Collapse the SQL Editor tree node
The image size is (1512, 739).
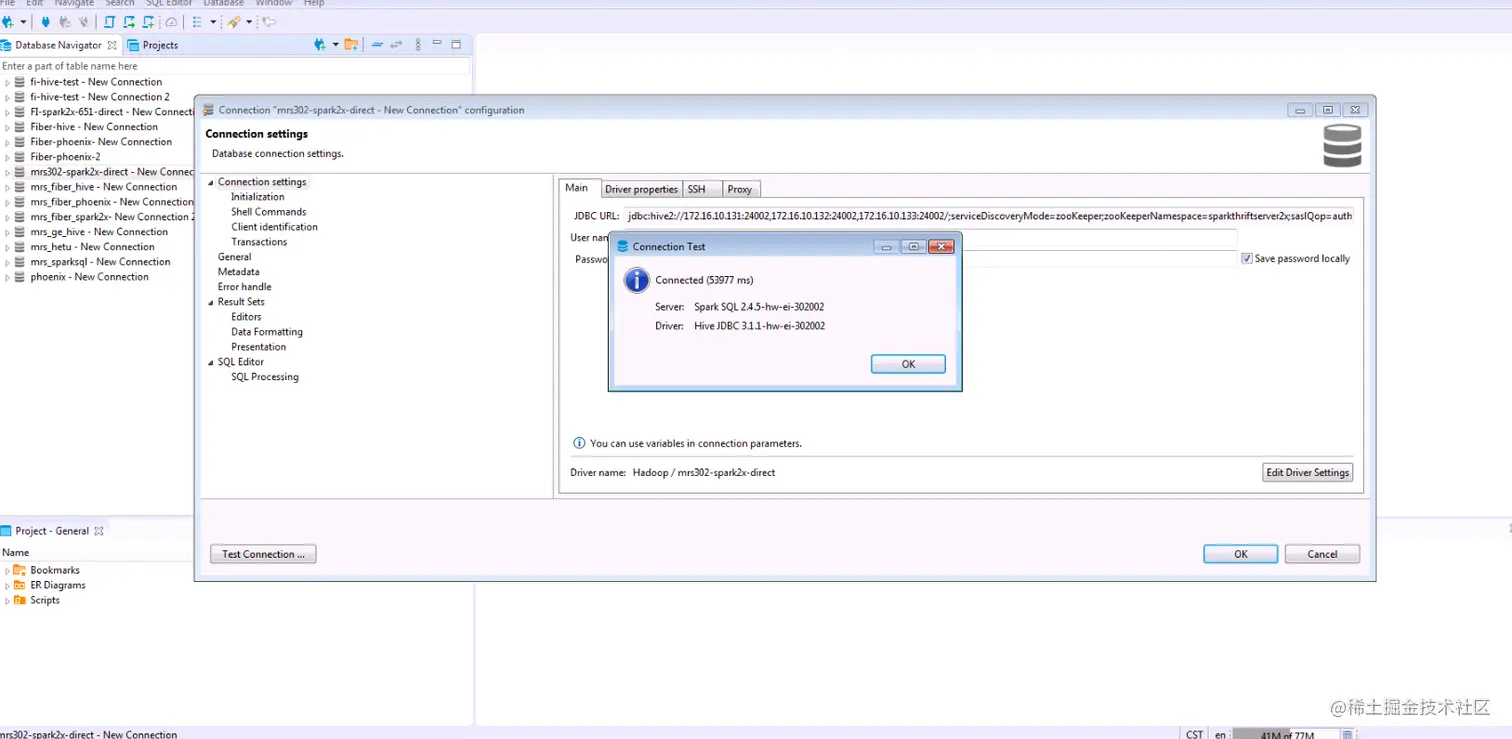211,362
